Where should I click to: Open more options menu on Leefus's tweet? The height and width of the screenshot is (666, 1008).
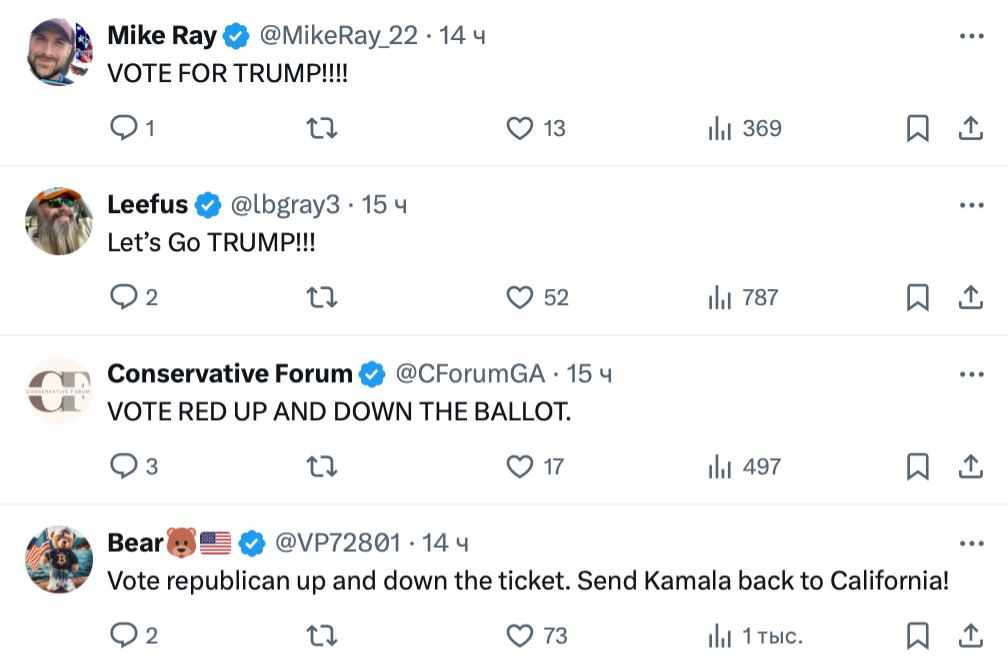tap(971, 205)
